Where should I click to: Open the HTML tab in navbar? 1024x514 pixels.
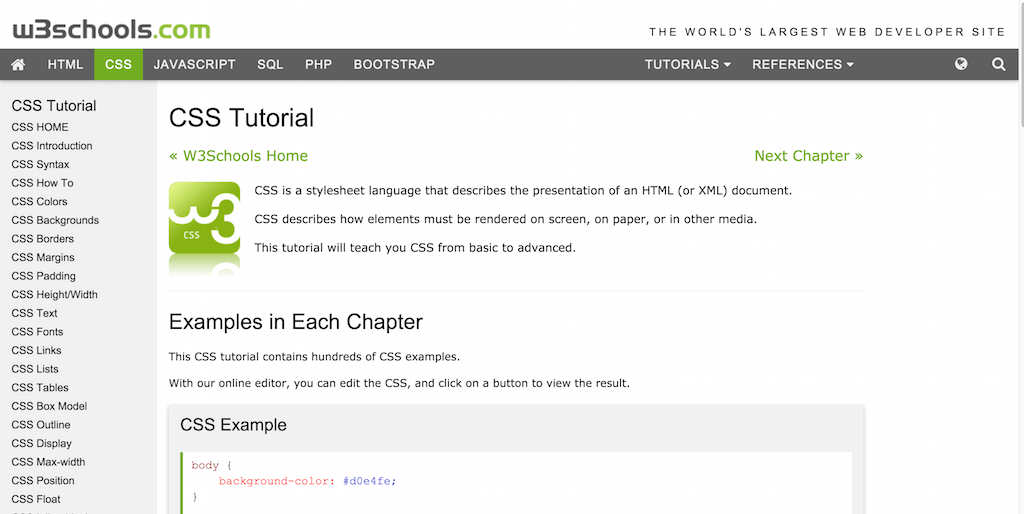tap(65, 64)
